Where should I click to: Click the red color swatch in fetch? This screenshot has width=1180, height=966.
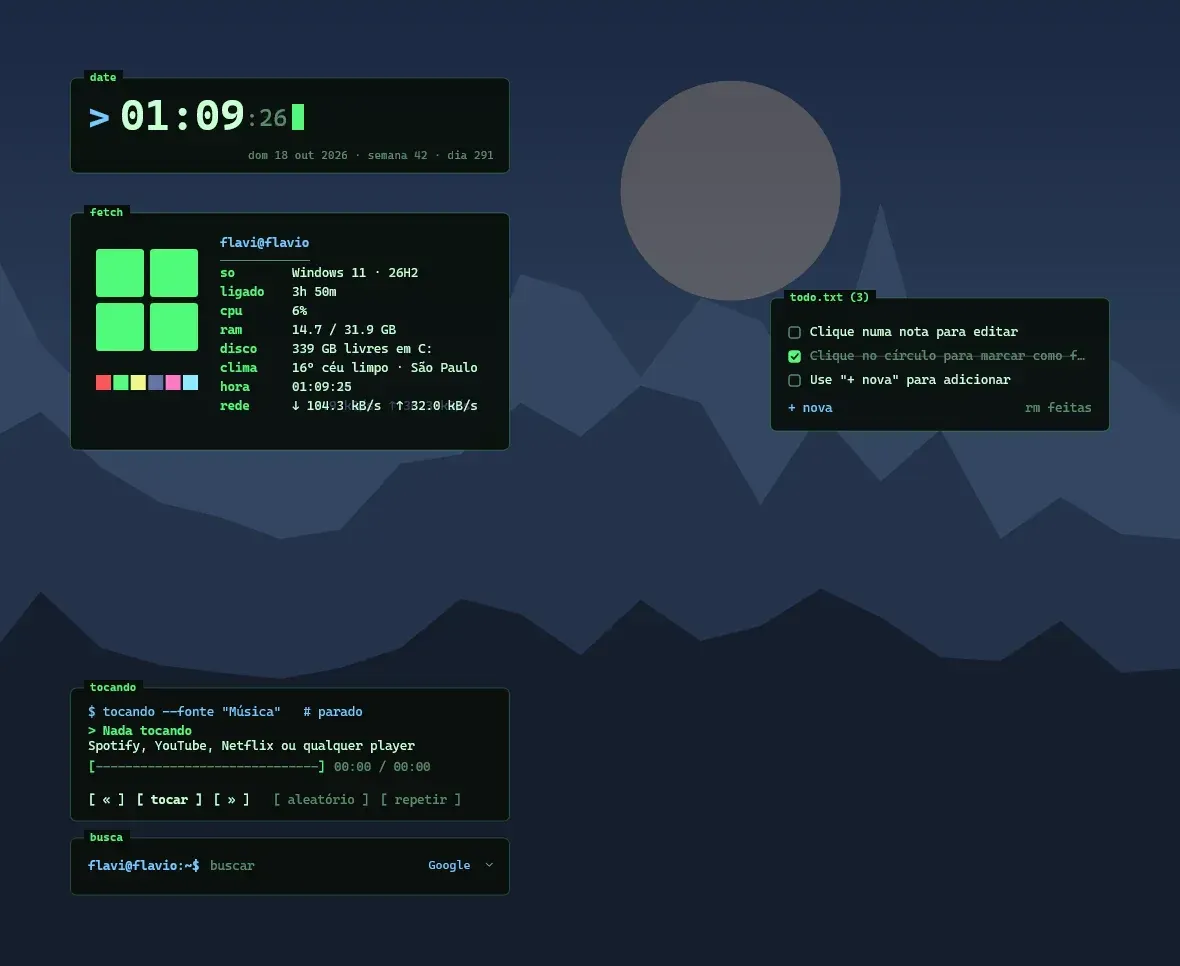coord(103,382)
